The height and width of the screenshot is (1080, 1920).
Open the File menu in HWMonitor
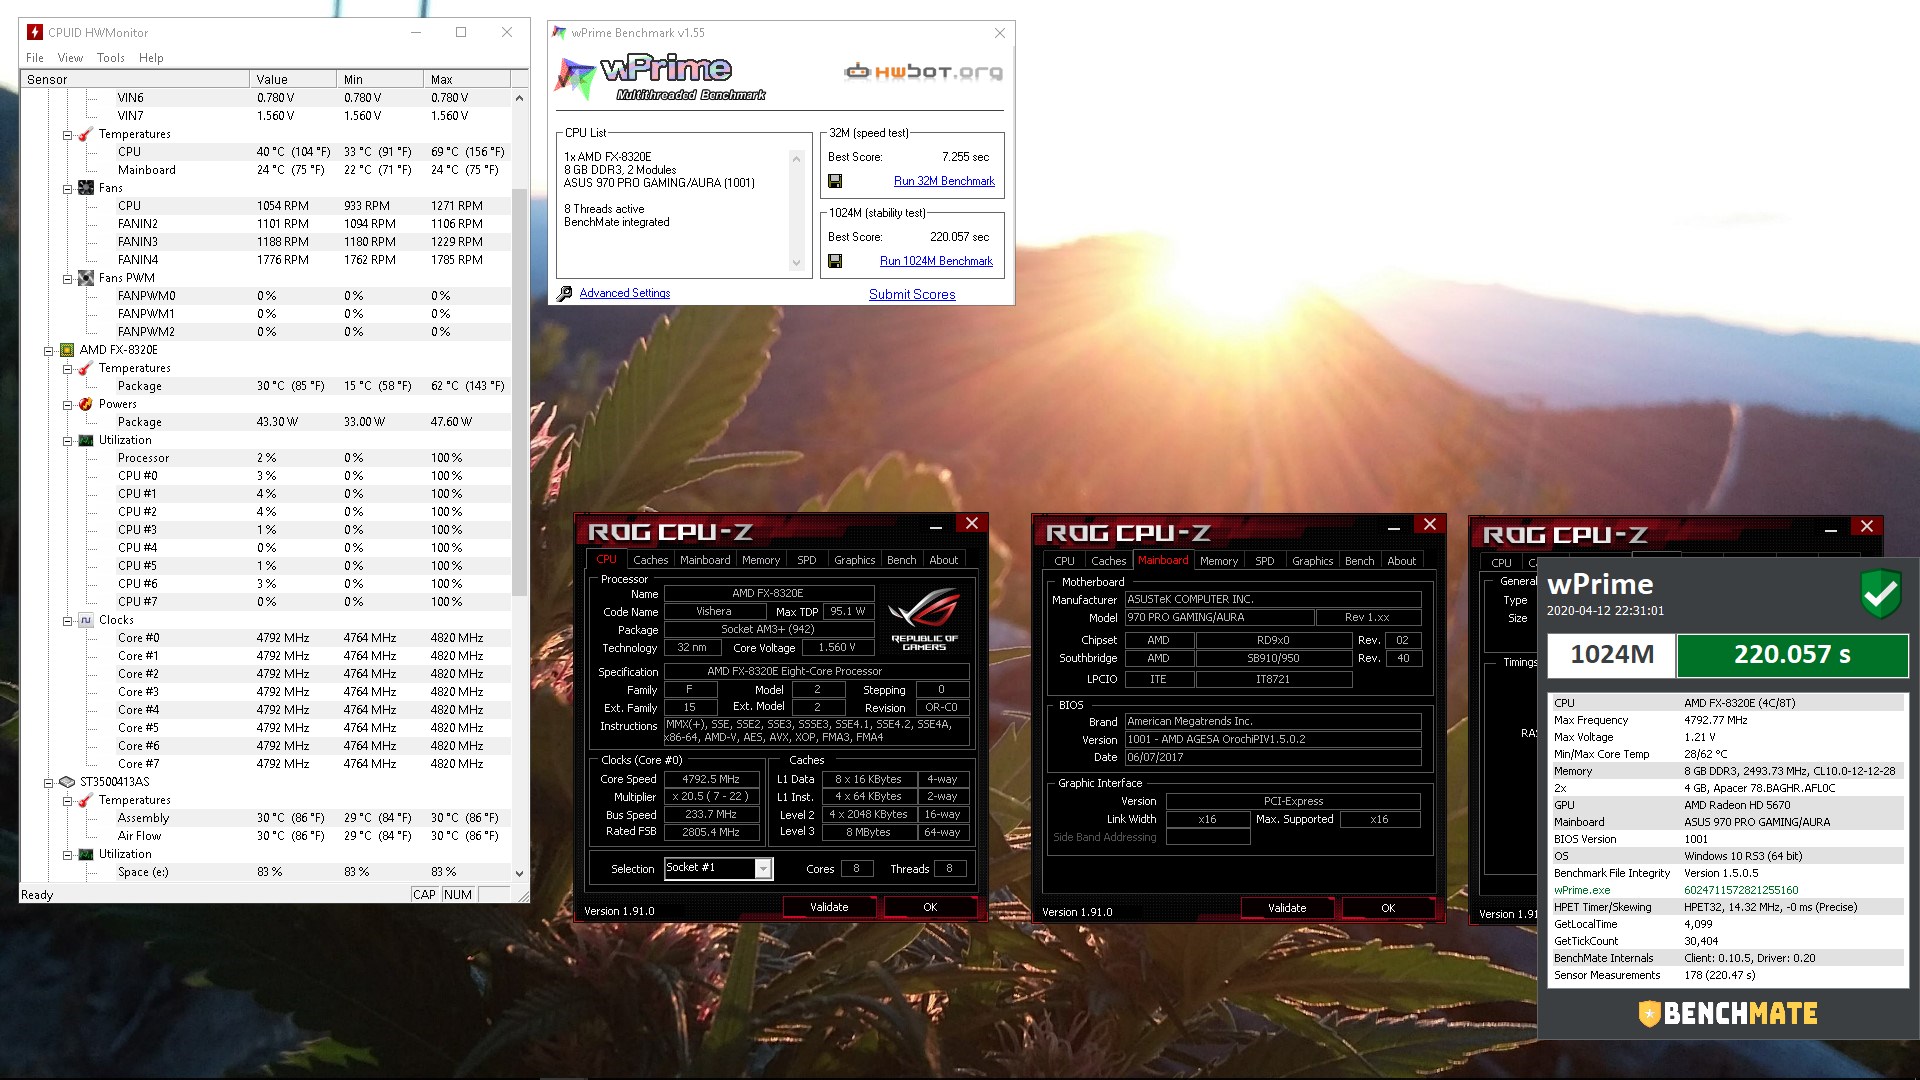click(35, 58)
